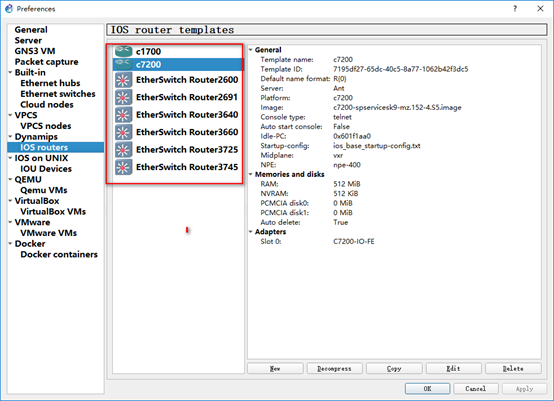
Task: Collapse the Memories and disks group arrow
Action: click(x=251, y=174)
